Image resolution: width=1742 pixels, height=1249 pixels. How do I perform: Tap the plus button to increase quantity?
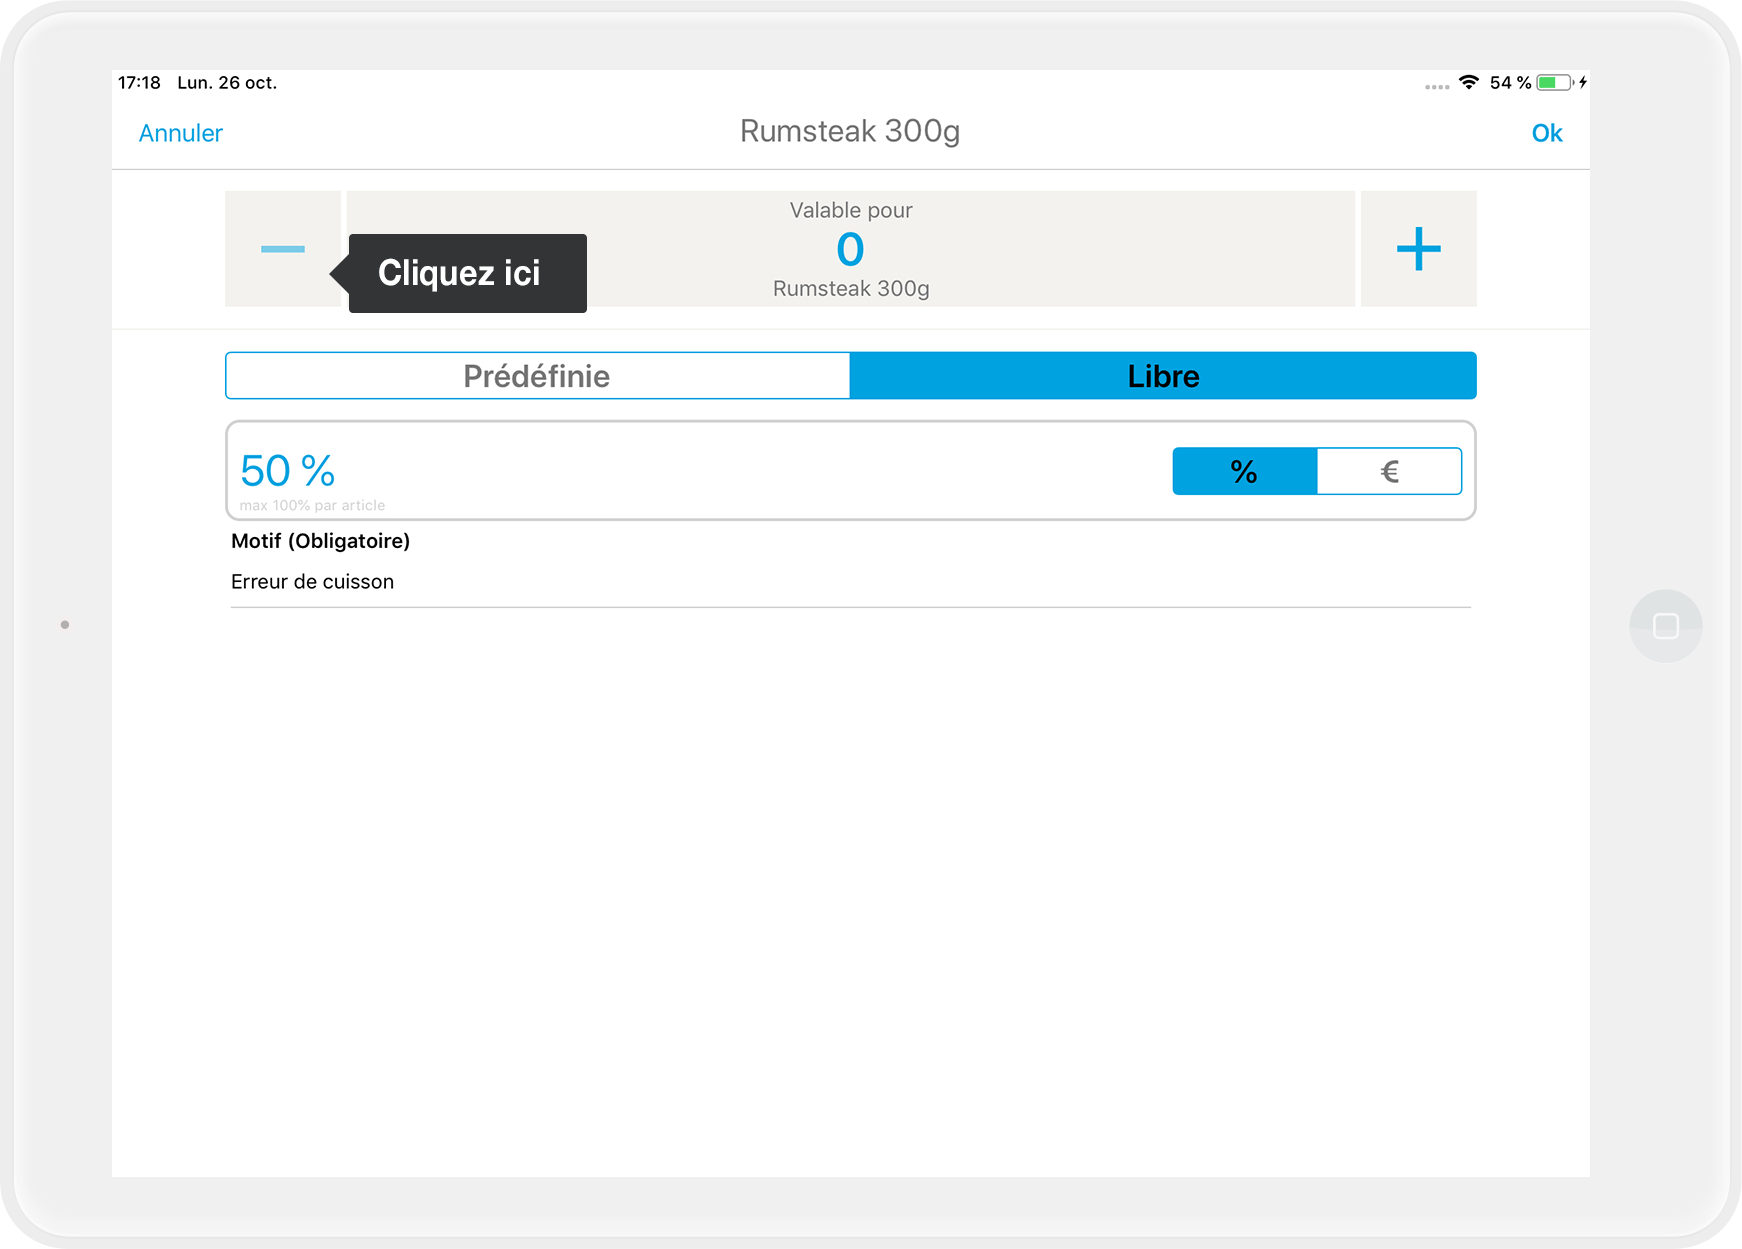[1418, 249]
